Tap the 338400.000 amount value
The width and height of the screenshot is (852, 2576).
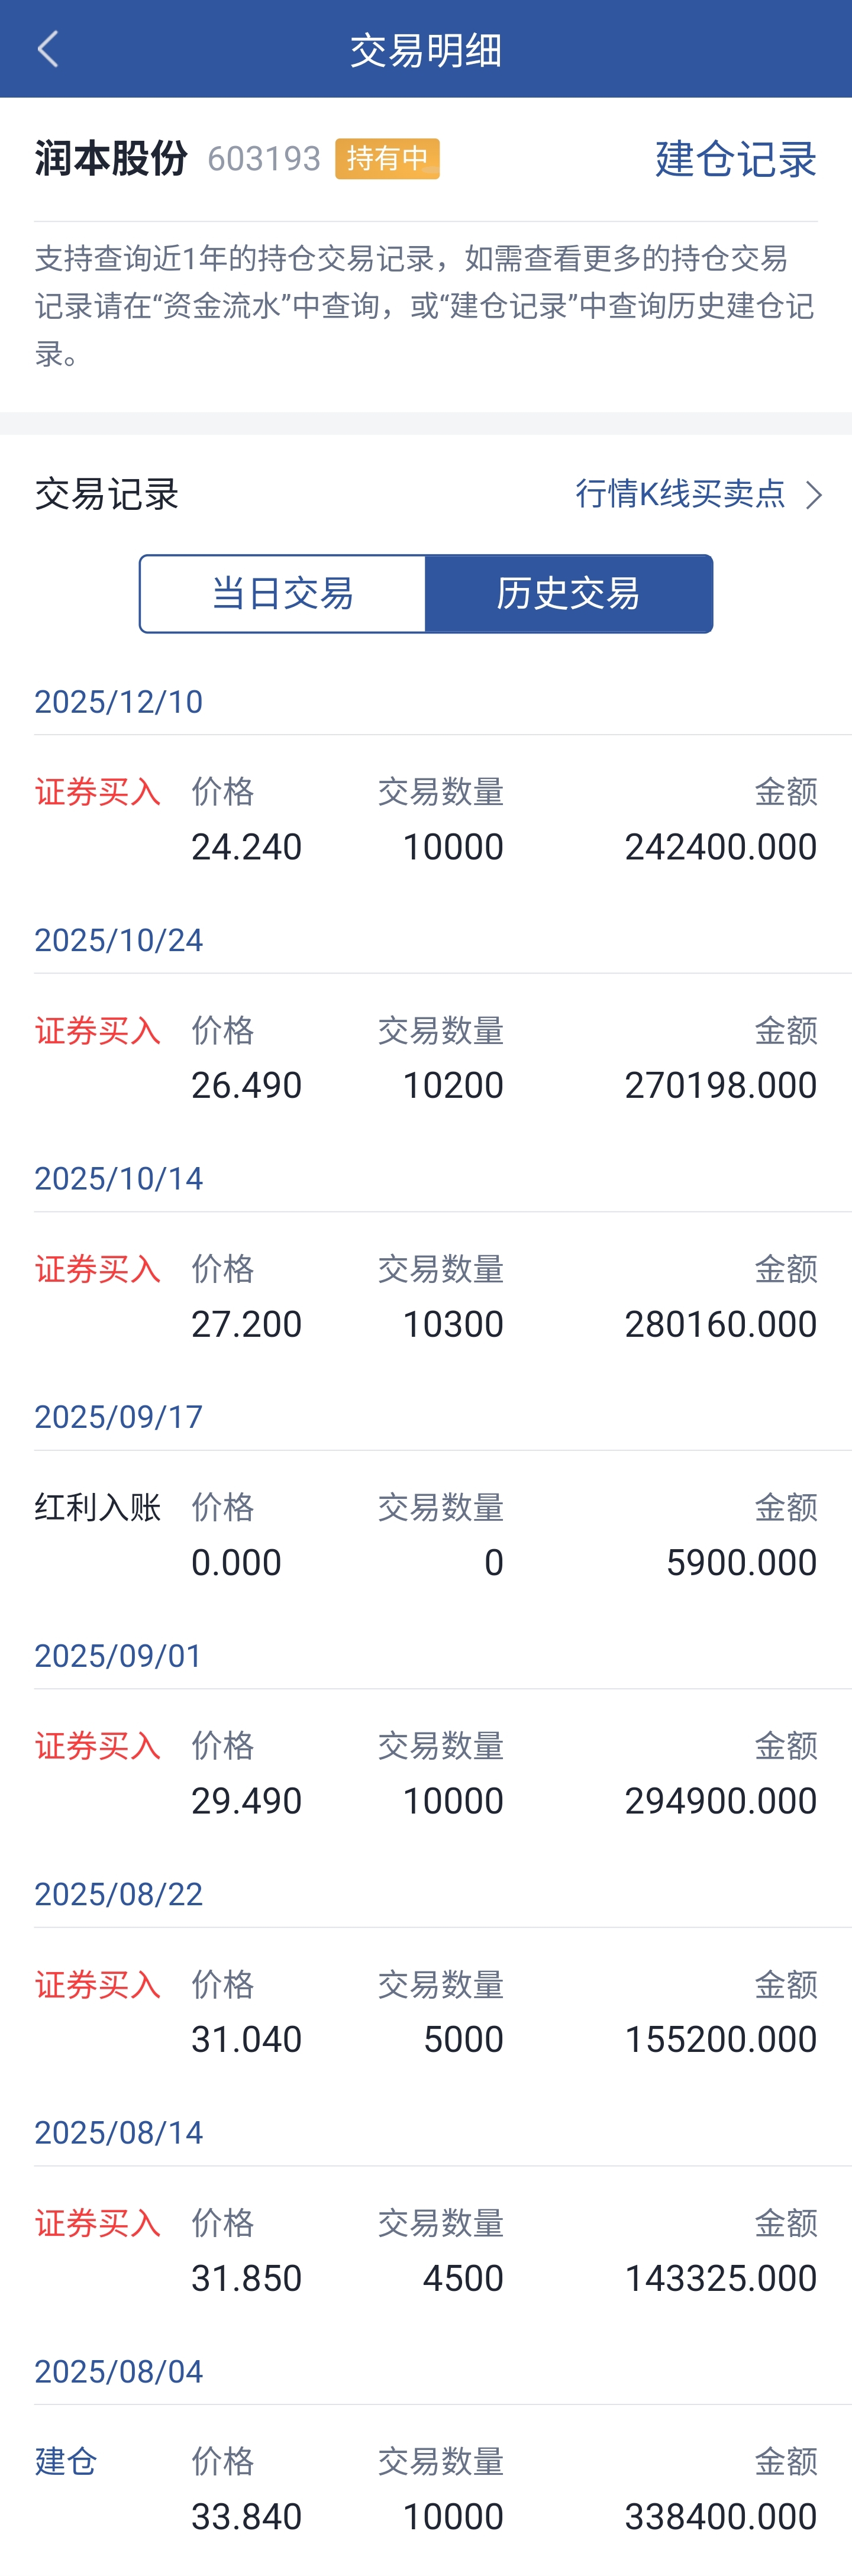point(720,2516)
